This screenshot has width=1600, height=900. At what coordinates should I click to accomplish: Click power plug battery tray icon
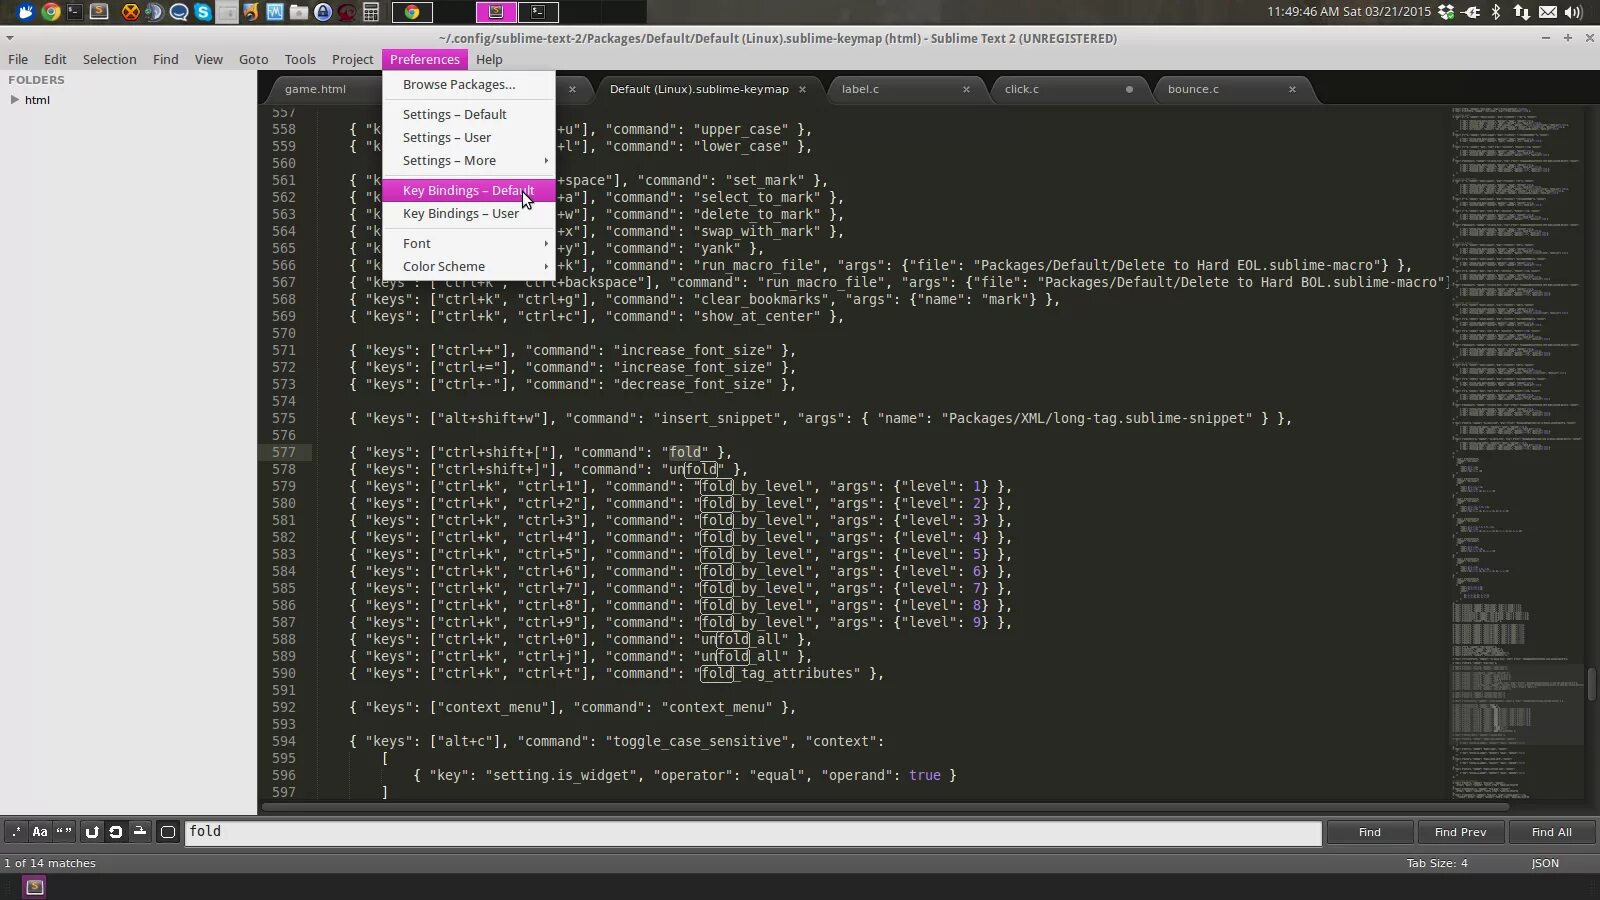pyautogui.click(x=1471, y=12)
